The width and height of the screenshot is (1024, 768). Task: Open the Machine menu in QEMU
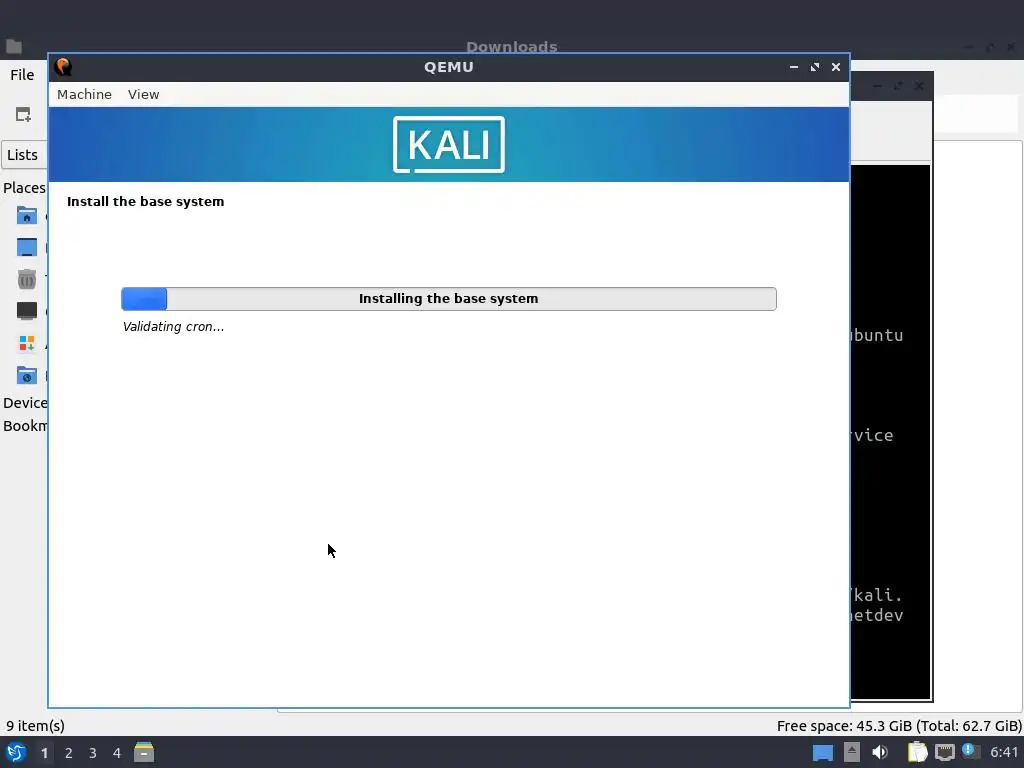84,94
